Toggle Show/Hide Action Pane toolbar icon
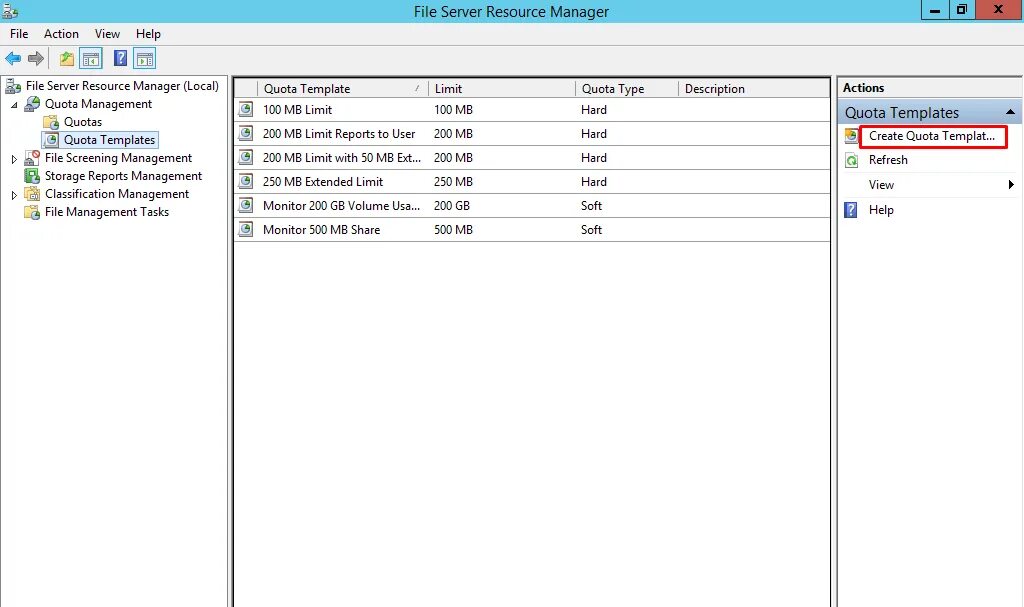The width and height of the screenshot is (1024, 607). pyautogui.click(x=144, y=59)
